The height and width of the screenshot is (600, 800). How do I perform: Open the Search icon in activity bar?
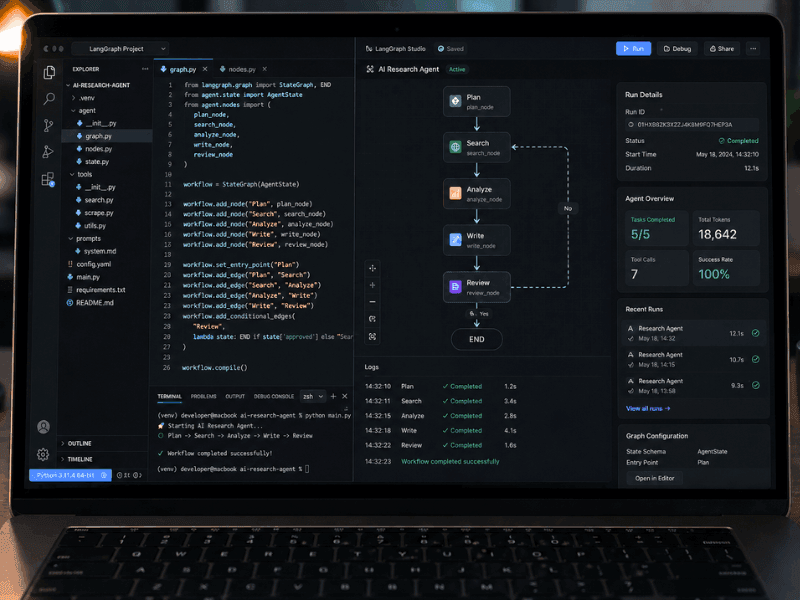[49, 98]
